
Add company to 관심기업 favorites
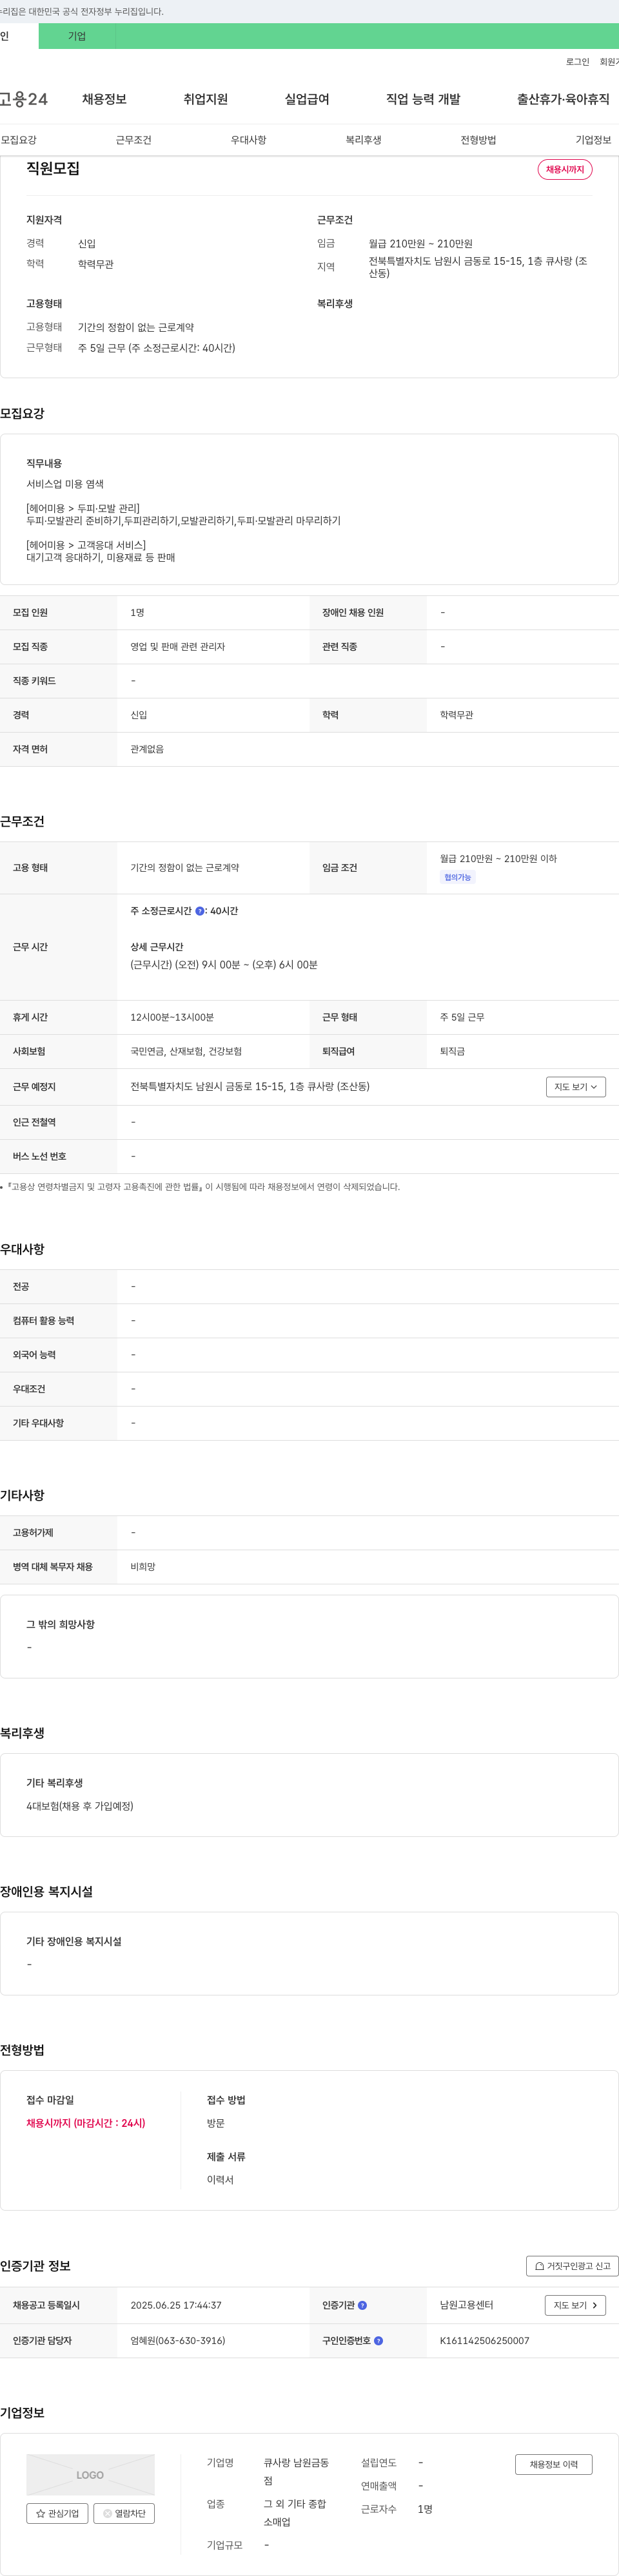(57, 2513)
